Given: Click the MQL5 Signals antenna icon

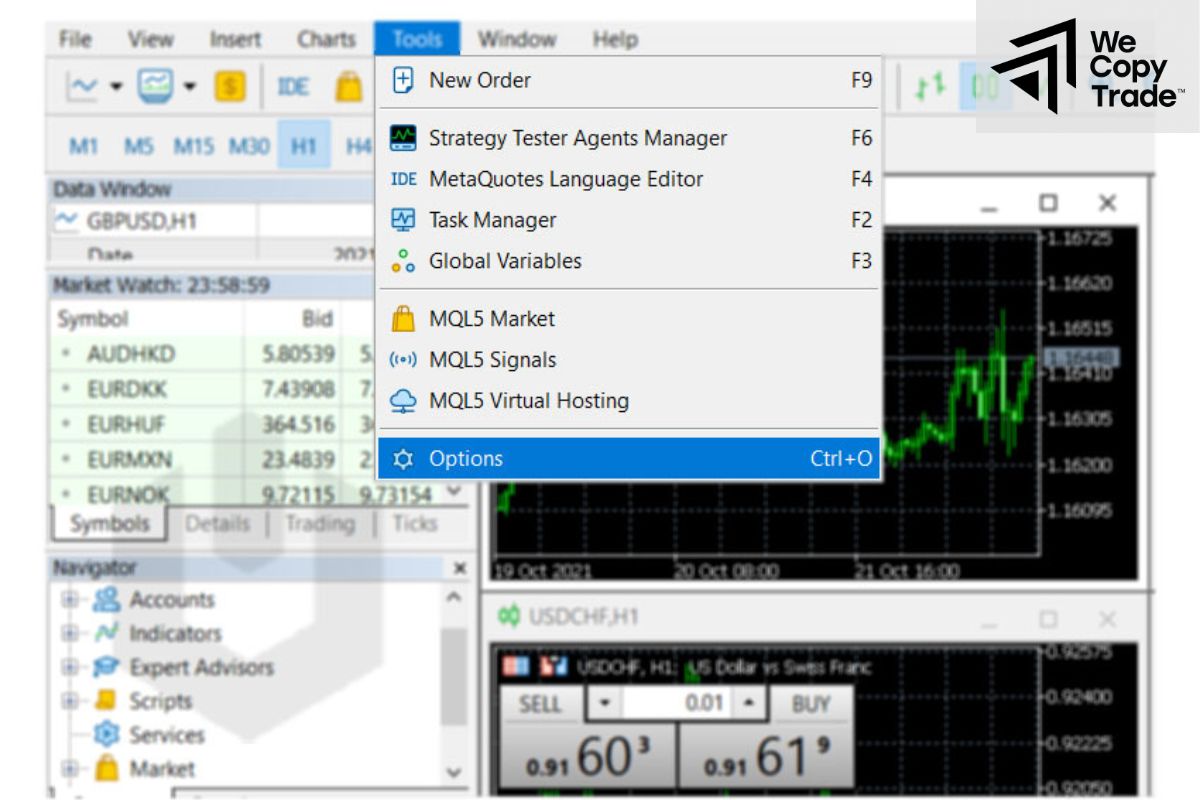Looking at the screenshot, I should [405, 359].
